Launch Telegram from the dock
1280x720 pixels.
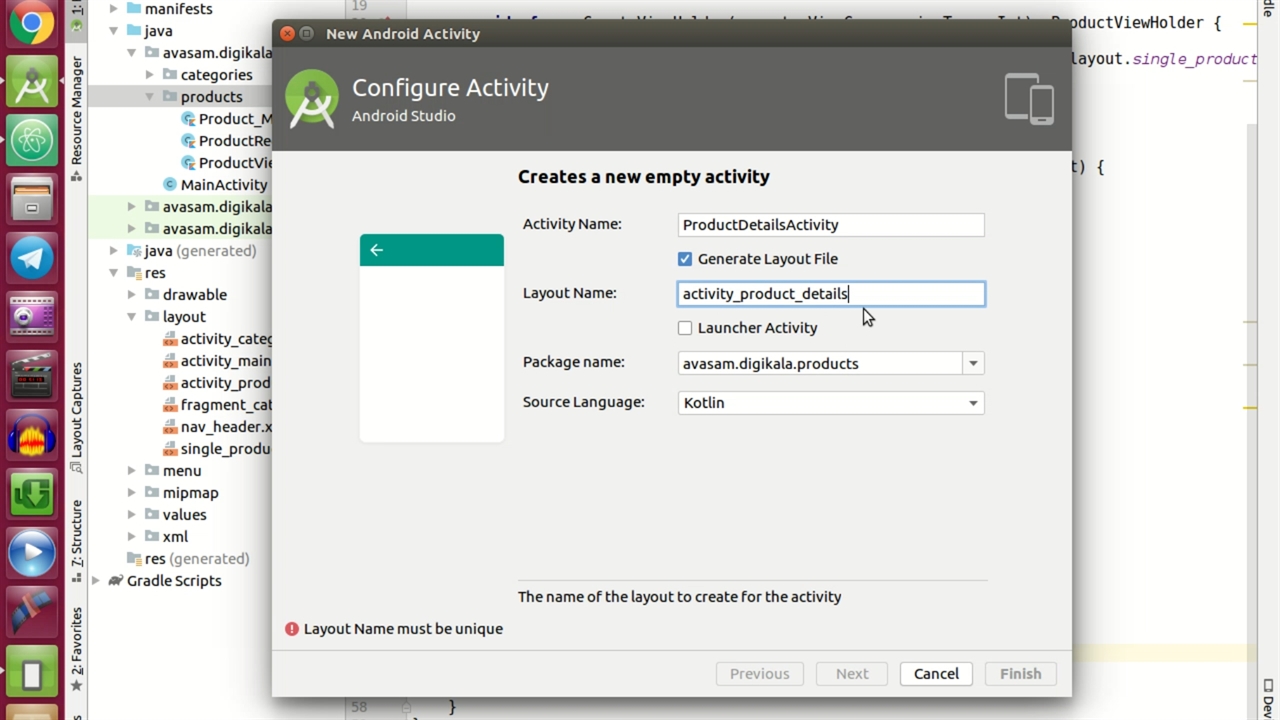32,259
